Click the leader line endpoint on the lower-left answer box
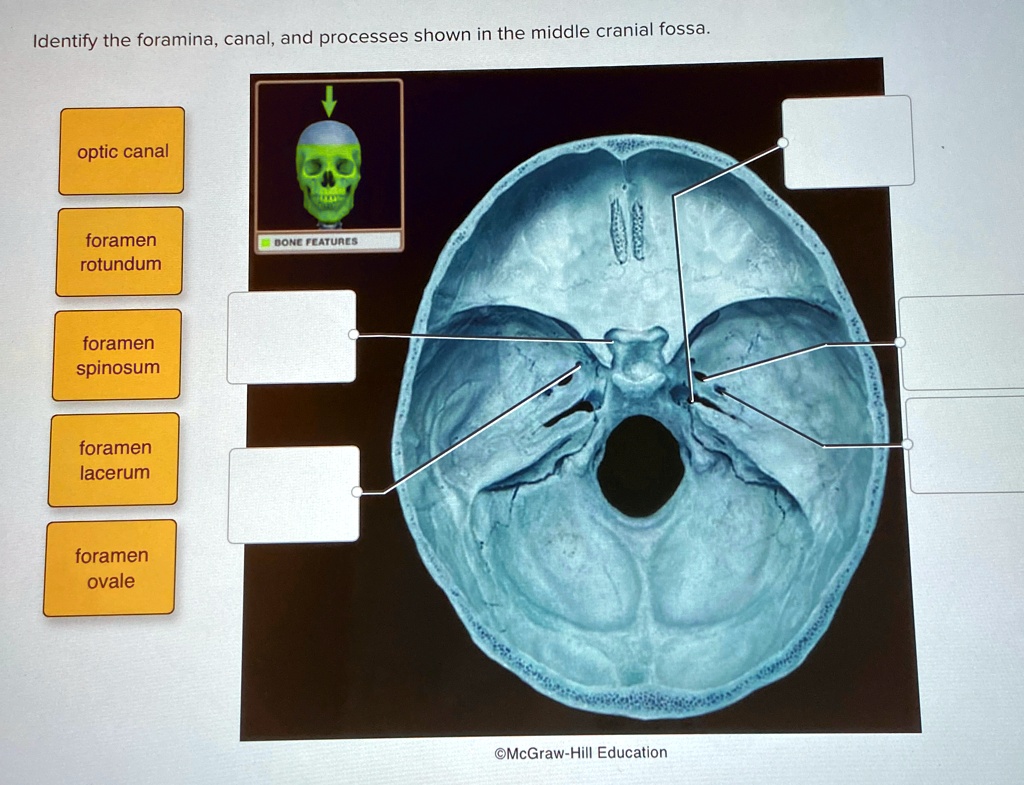Screen dimensions: 1024x785 356,490
